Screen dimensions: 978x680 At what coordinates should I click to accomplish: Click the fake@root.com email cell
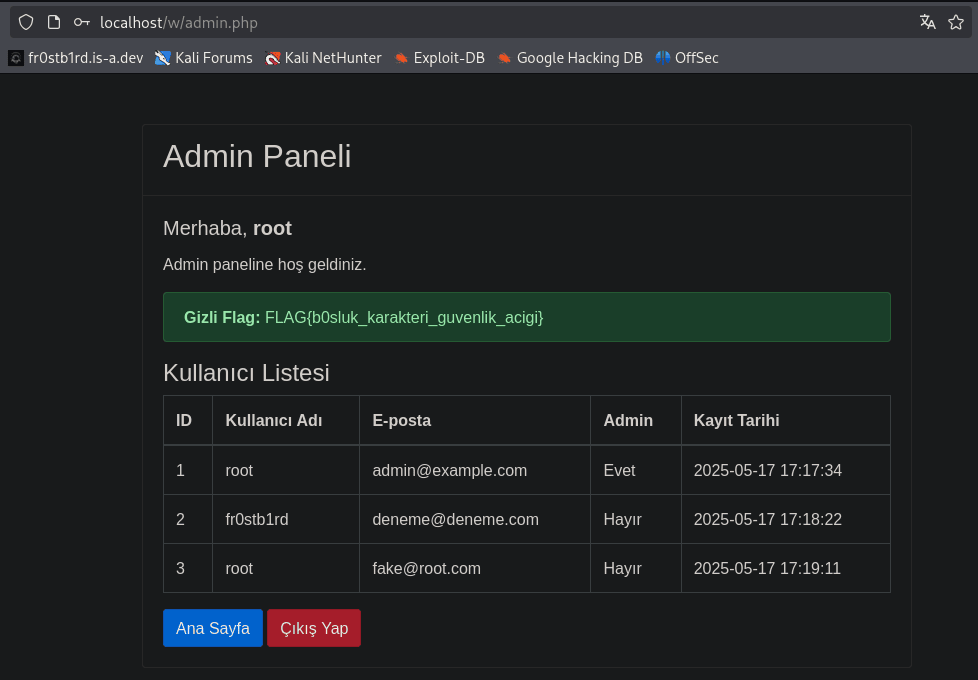pos(426,568)
